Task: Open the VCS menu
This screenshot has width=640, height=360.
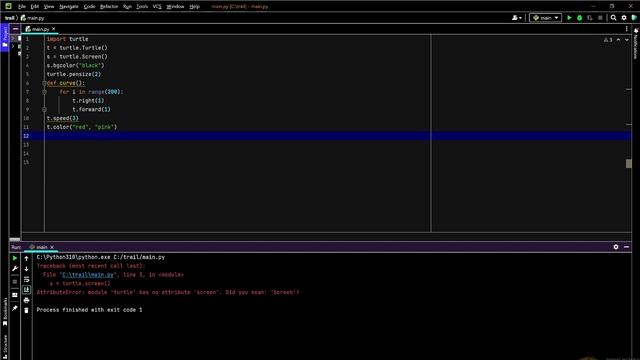Action: pyautogui.click(x=157, y=7)
